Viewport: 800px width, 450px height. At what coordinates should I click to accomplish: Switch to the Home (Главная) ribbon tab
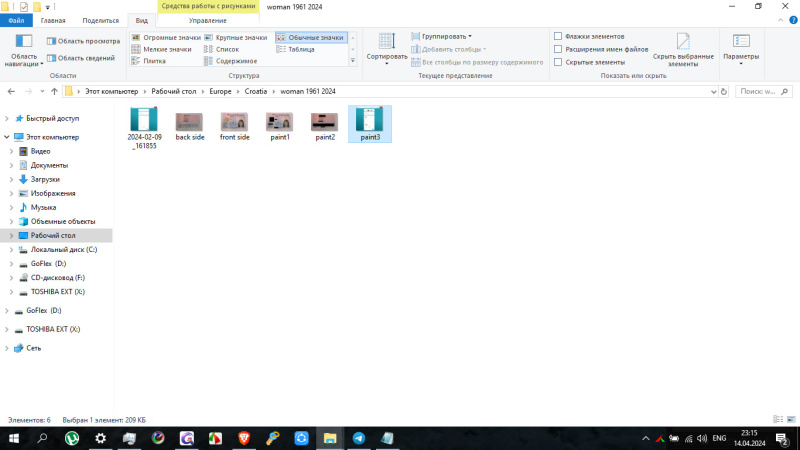click(x=53, y=20)
